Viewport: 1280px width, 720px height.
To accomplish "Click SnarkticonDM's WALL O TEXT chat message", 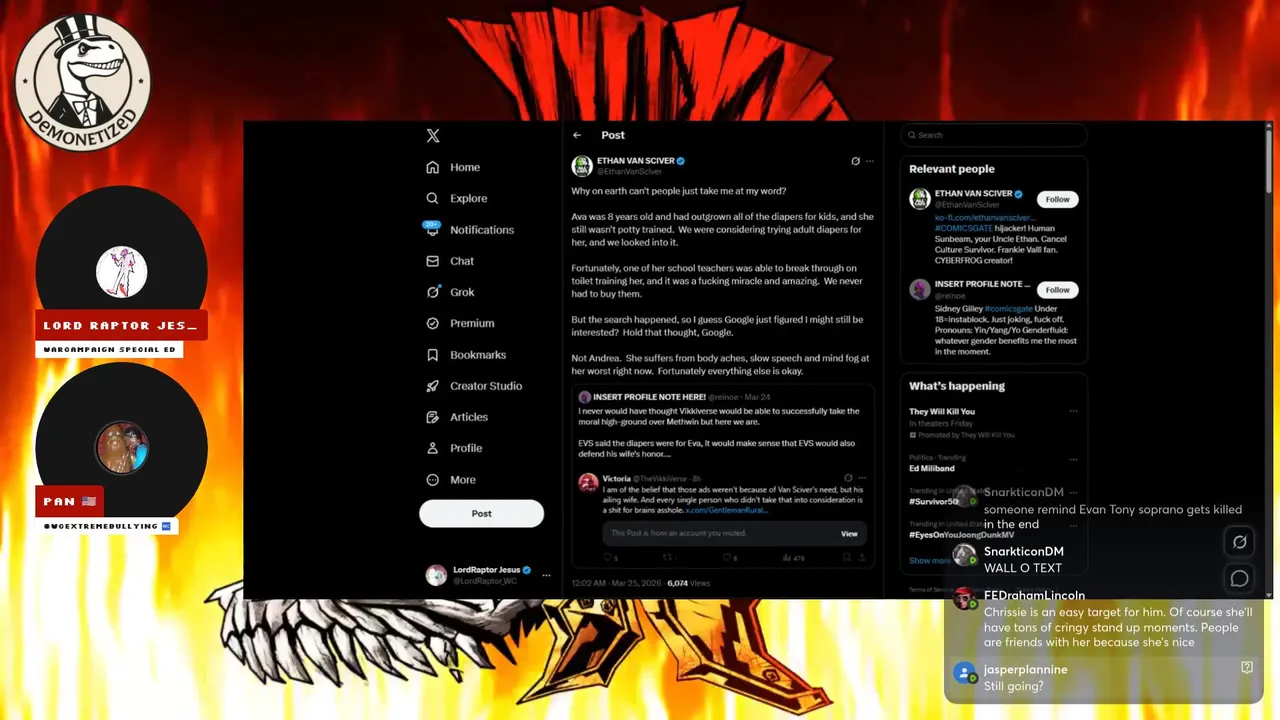I will [1023, 568].
